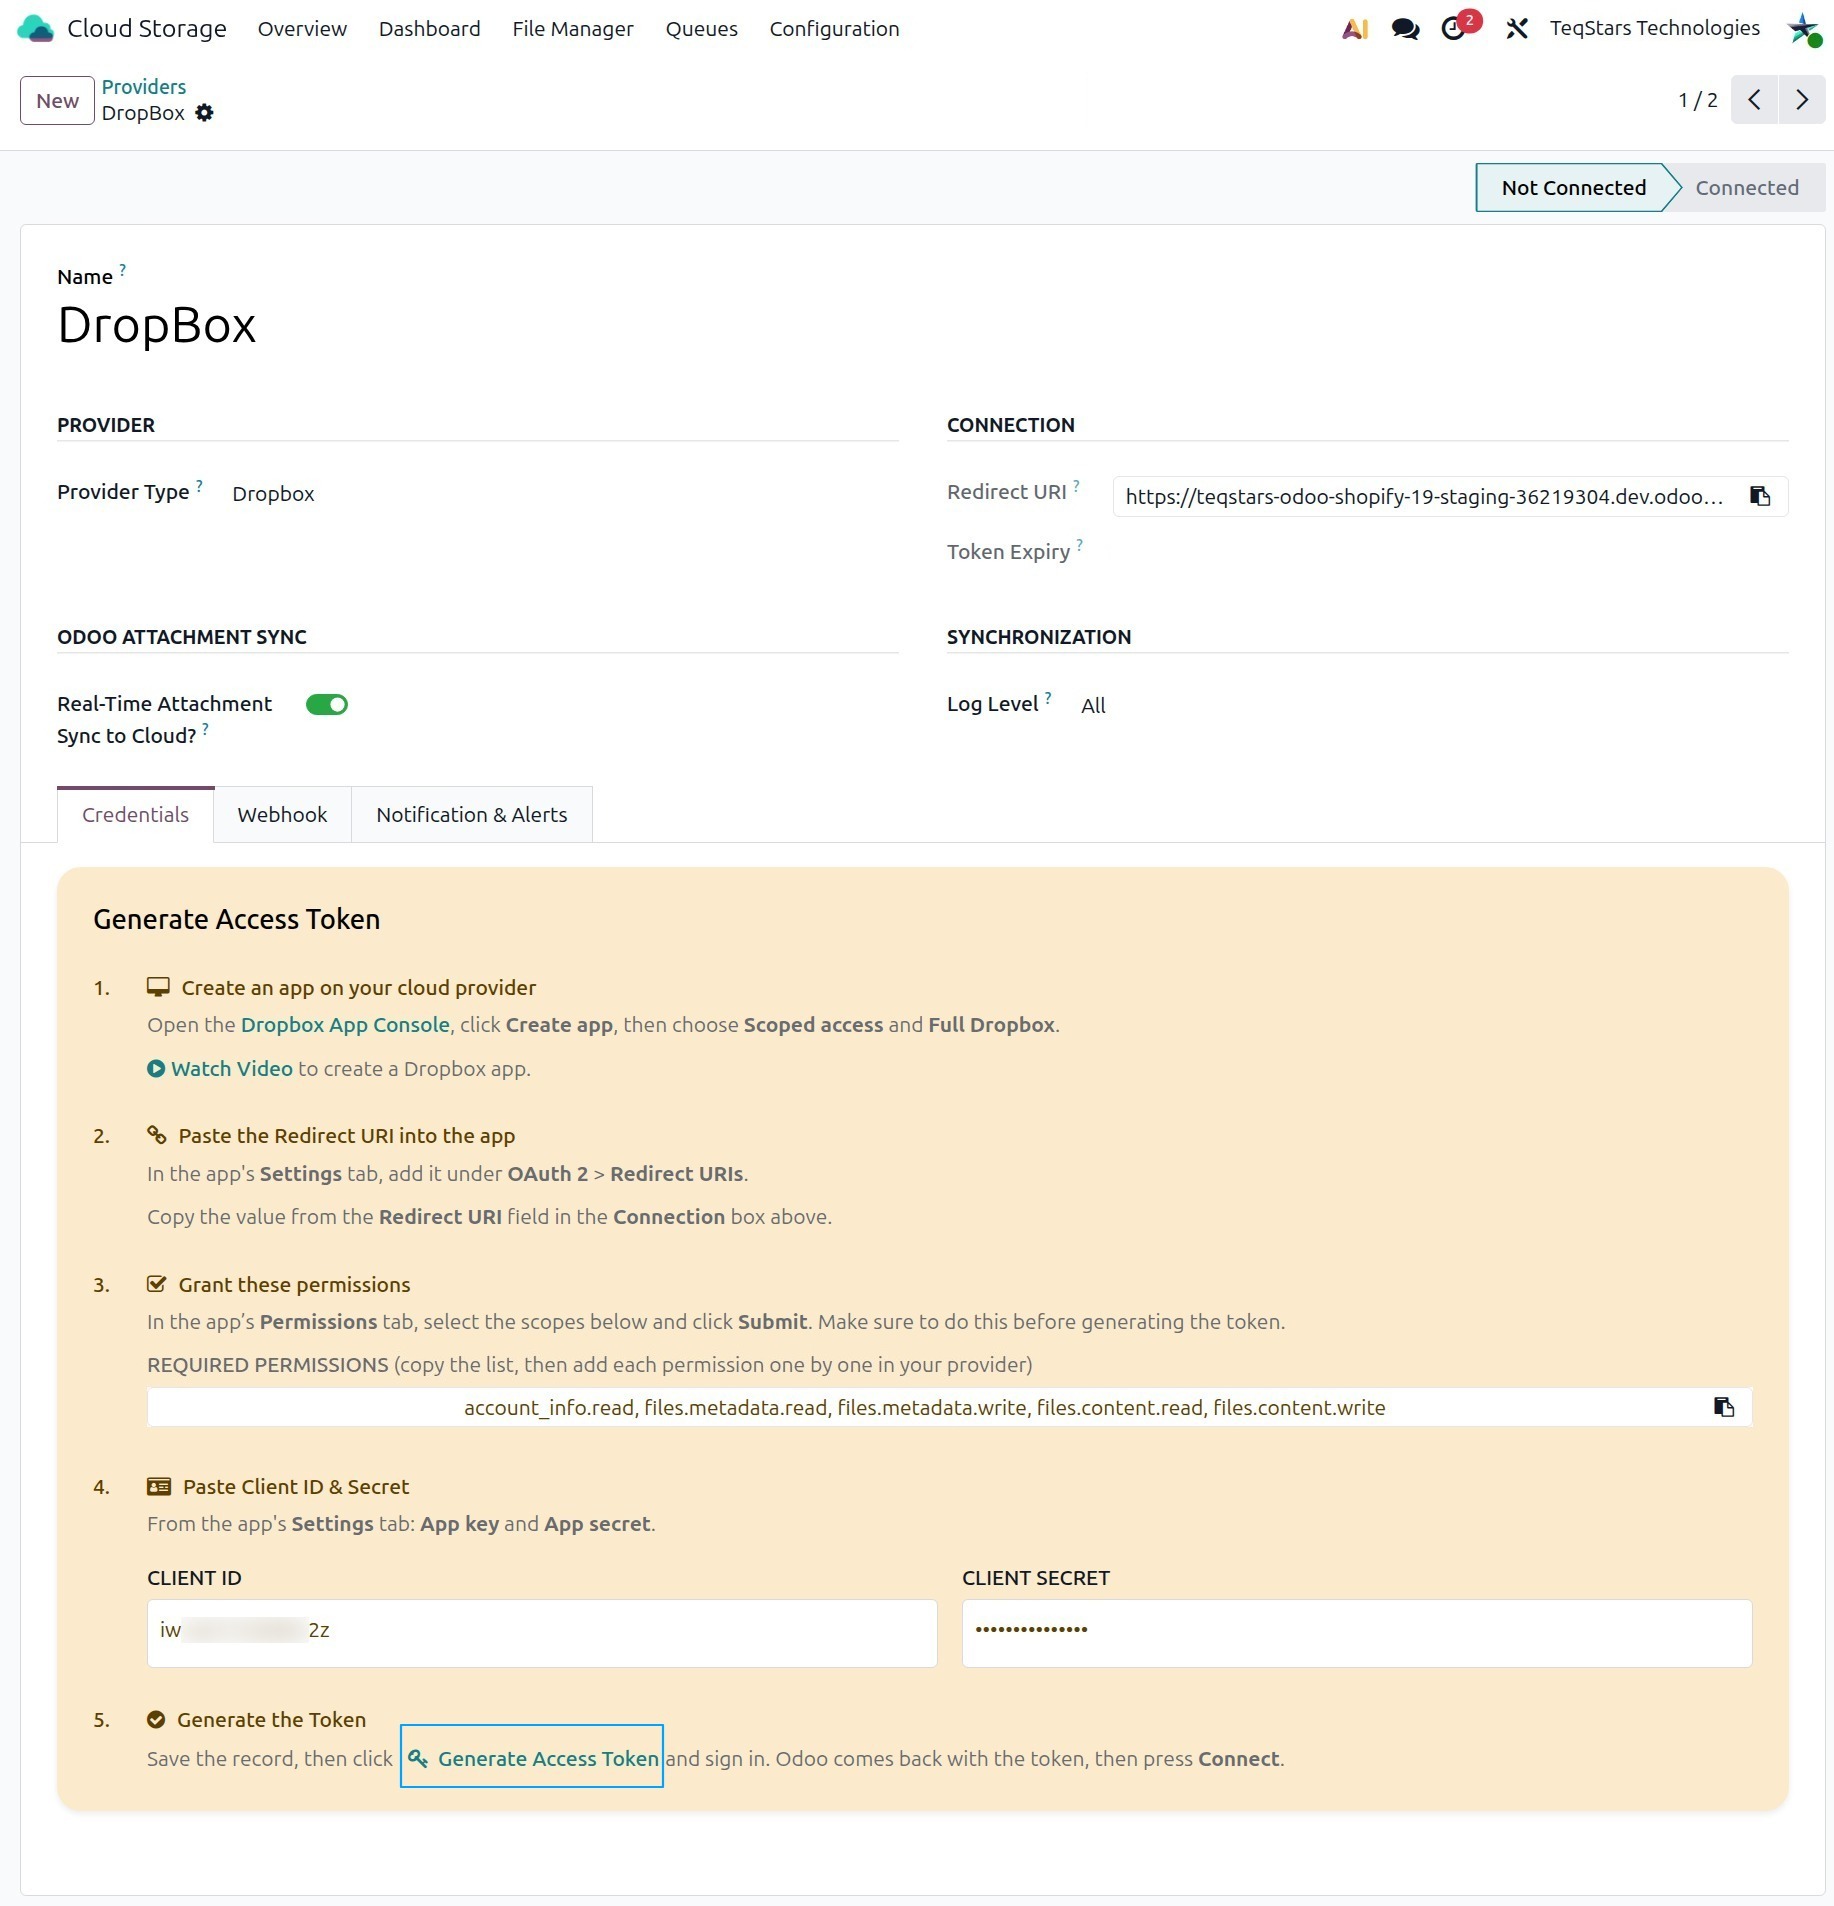
Task: Click the Cloud Storage app logo icon
Action: (36, 28)
